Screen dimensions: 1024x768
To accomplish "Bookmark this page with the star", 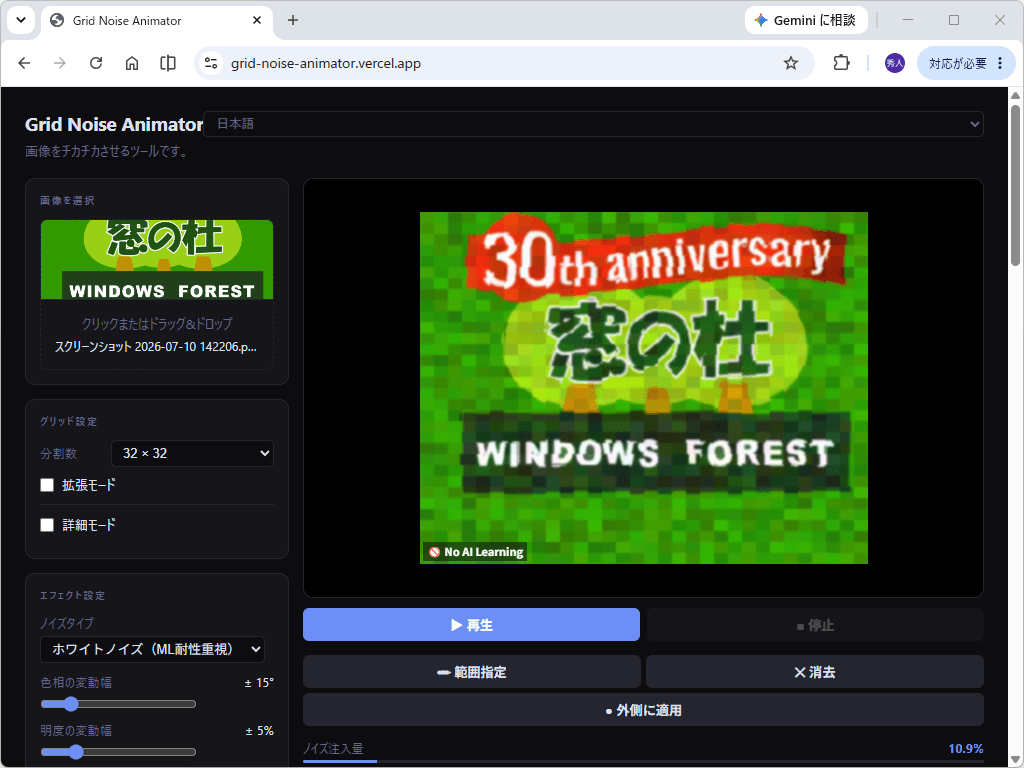I will 791,63.
